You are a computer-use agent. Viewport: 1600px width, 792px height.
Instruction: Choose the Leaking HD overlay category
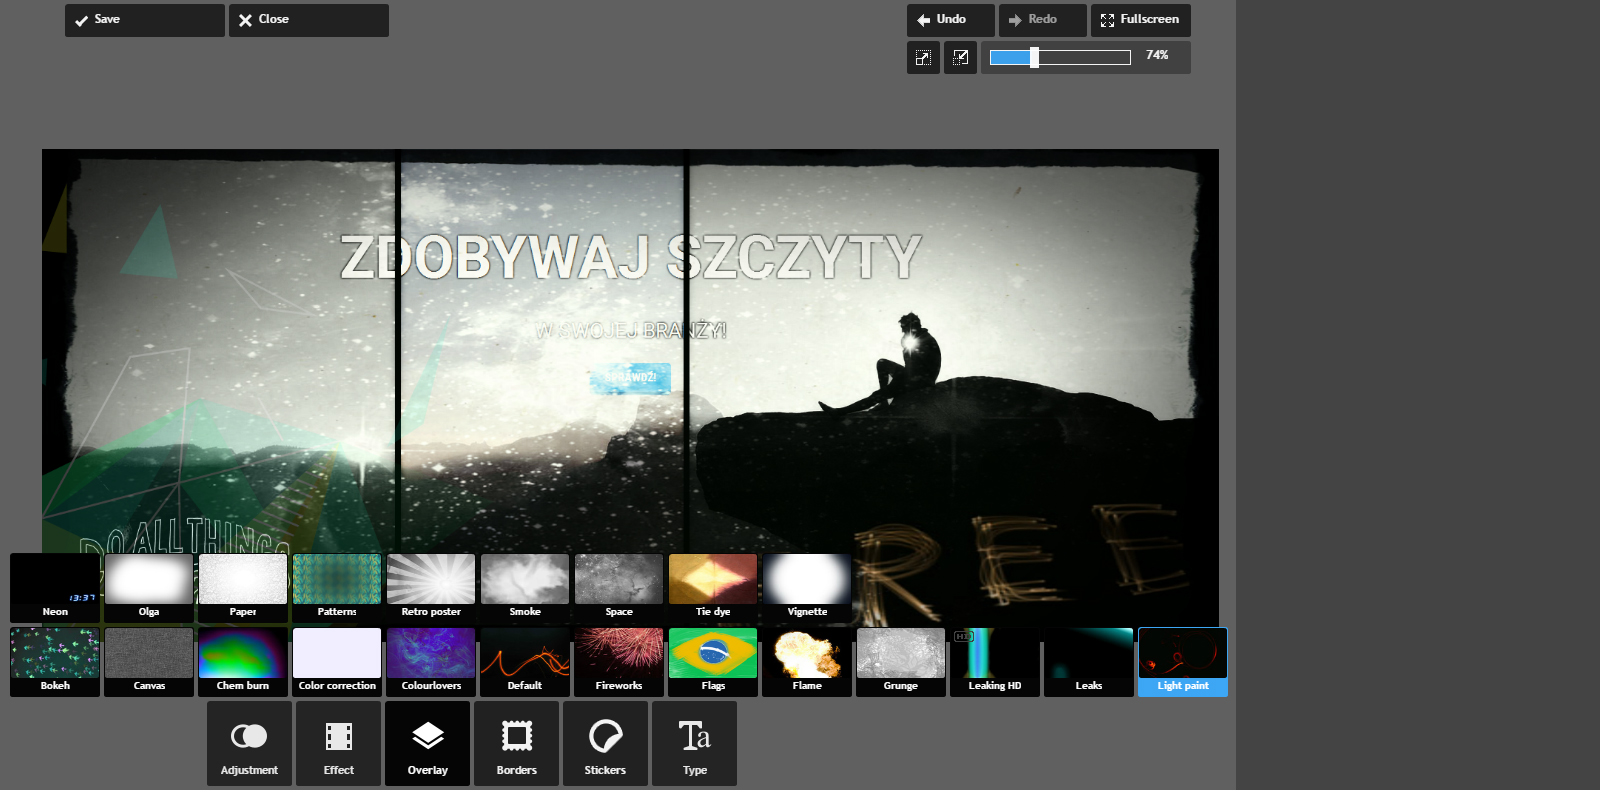995,662
